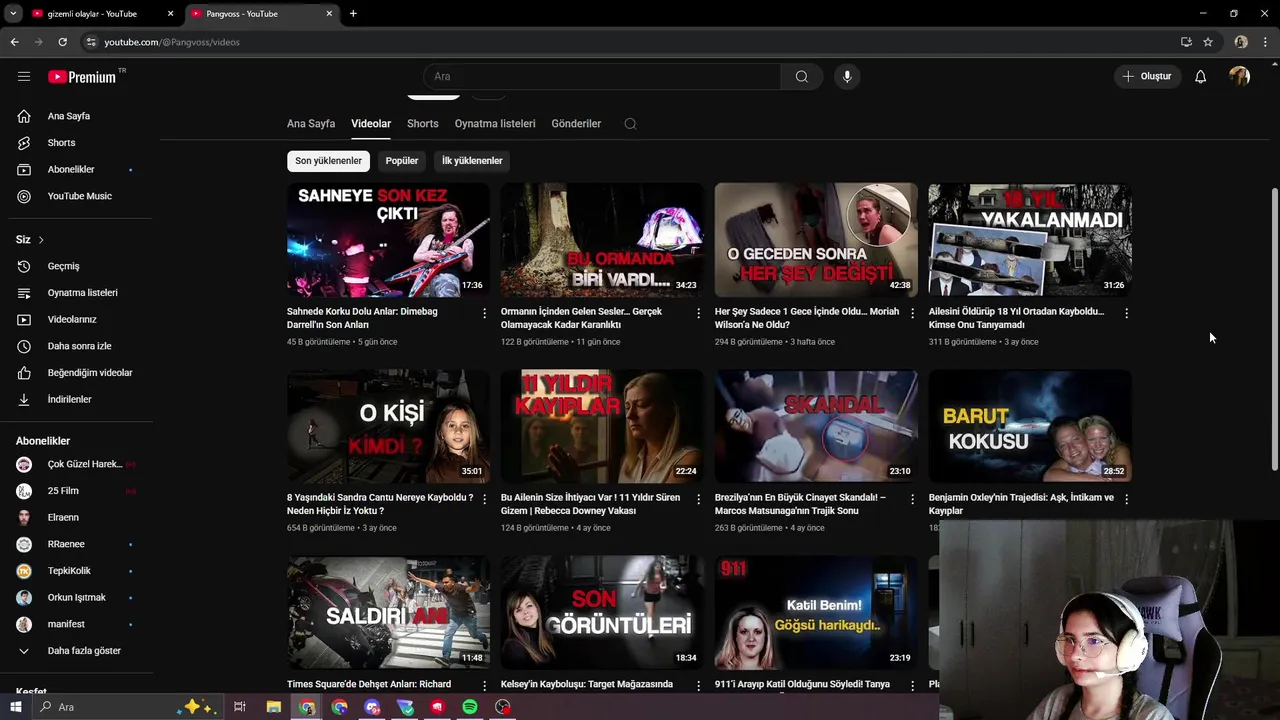The width and height of the screenshot is (1280, 720).
Task: Reload the page in Chrome
Action: coord(62,42)
